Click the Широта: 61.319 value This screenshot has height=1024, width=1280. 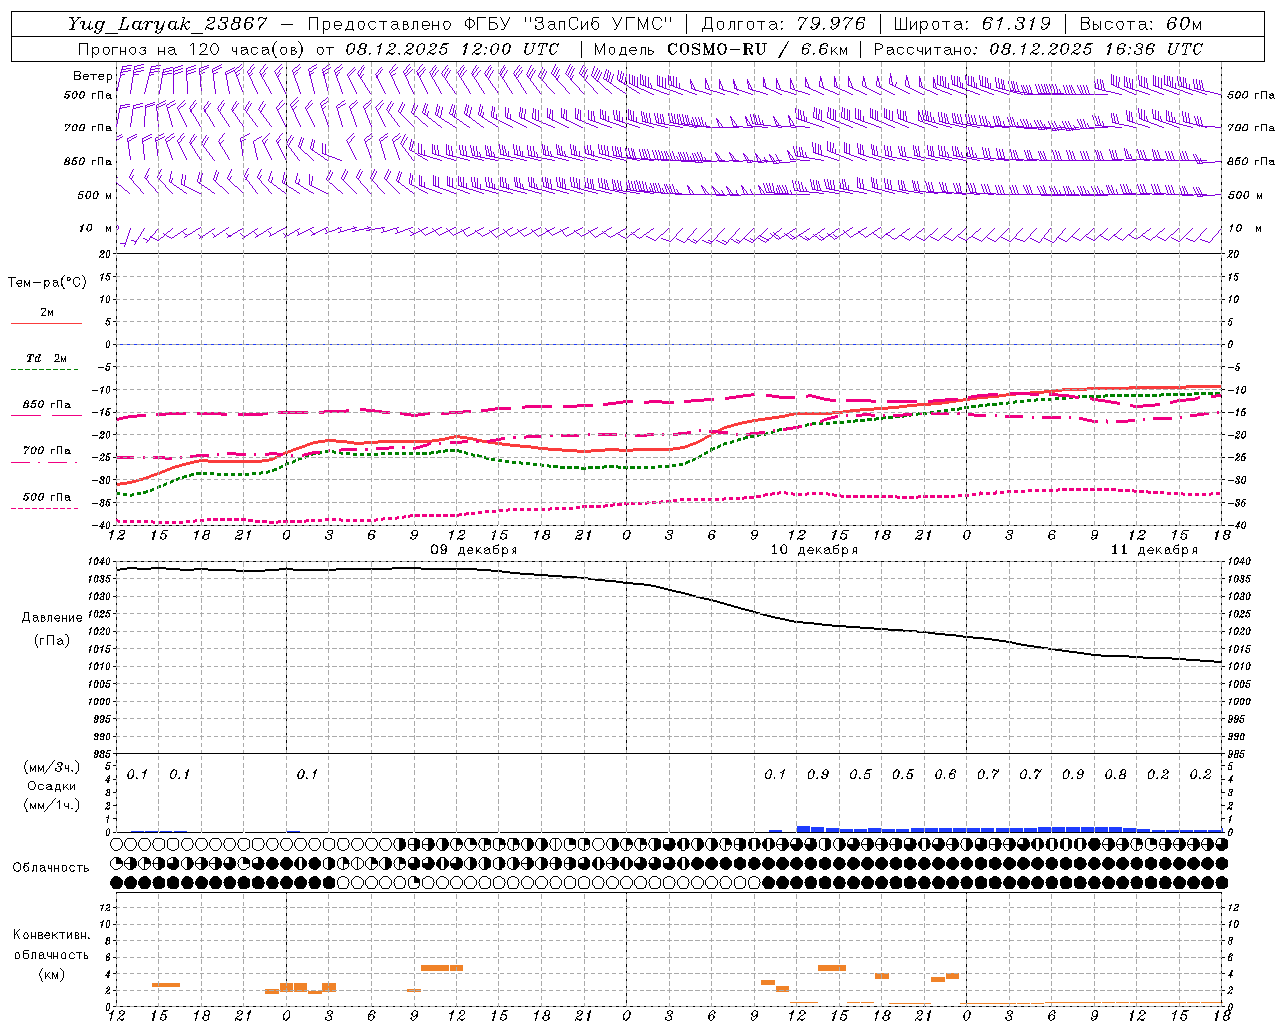972,24
